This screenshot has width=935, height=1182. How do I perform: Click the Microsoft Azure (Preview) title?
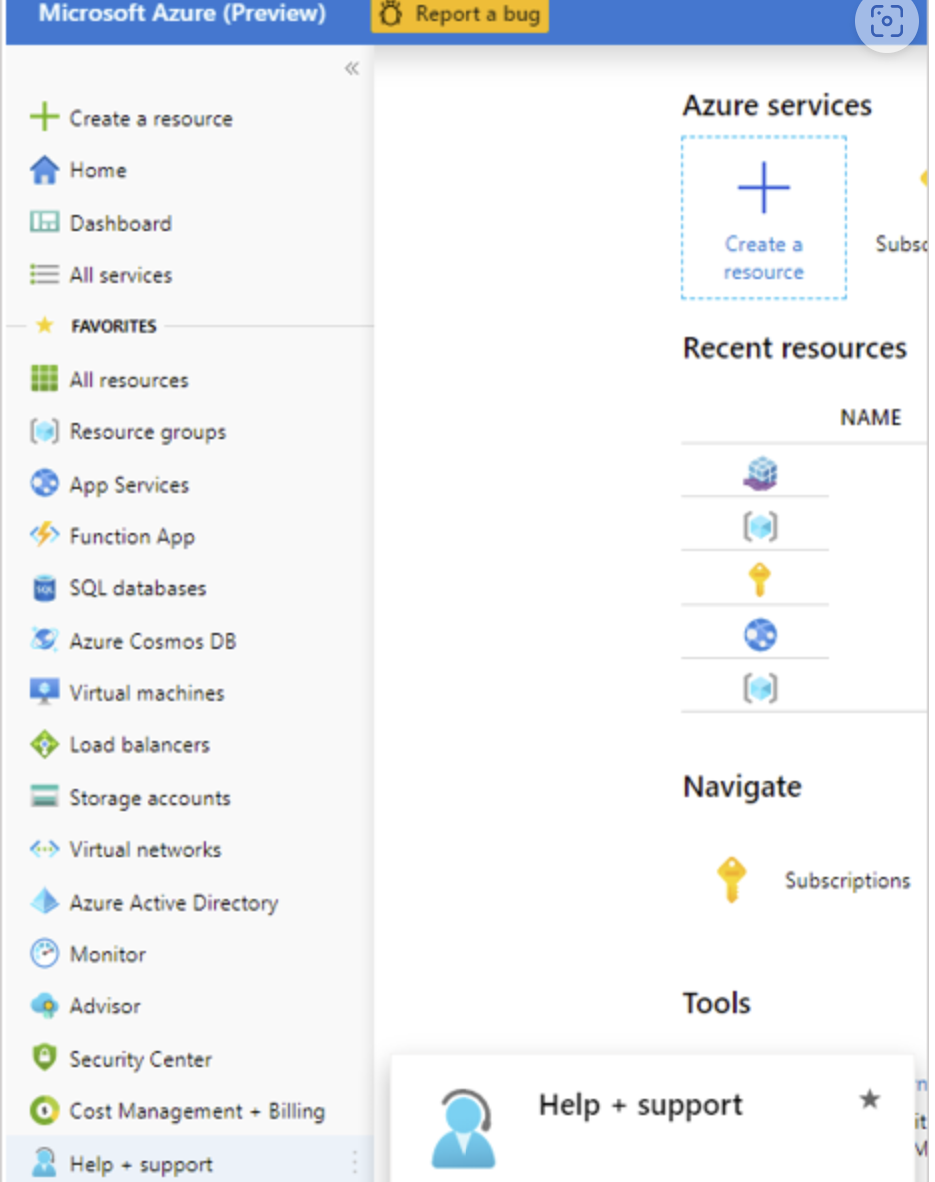[x=182, y=13]
